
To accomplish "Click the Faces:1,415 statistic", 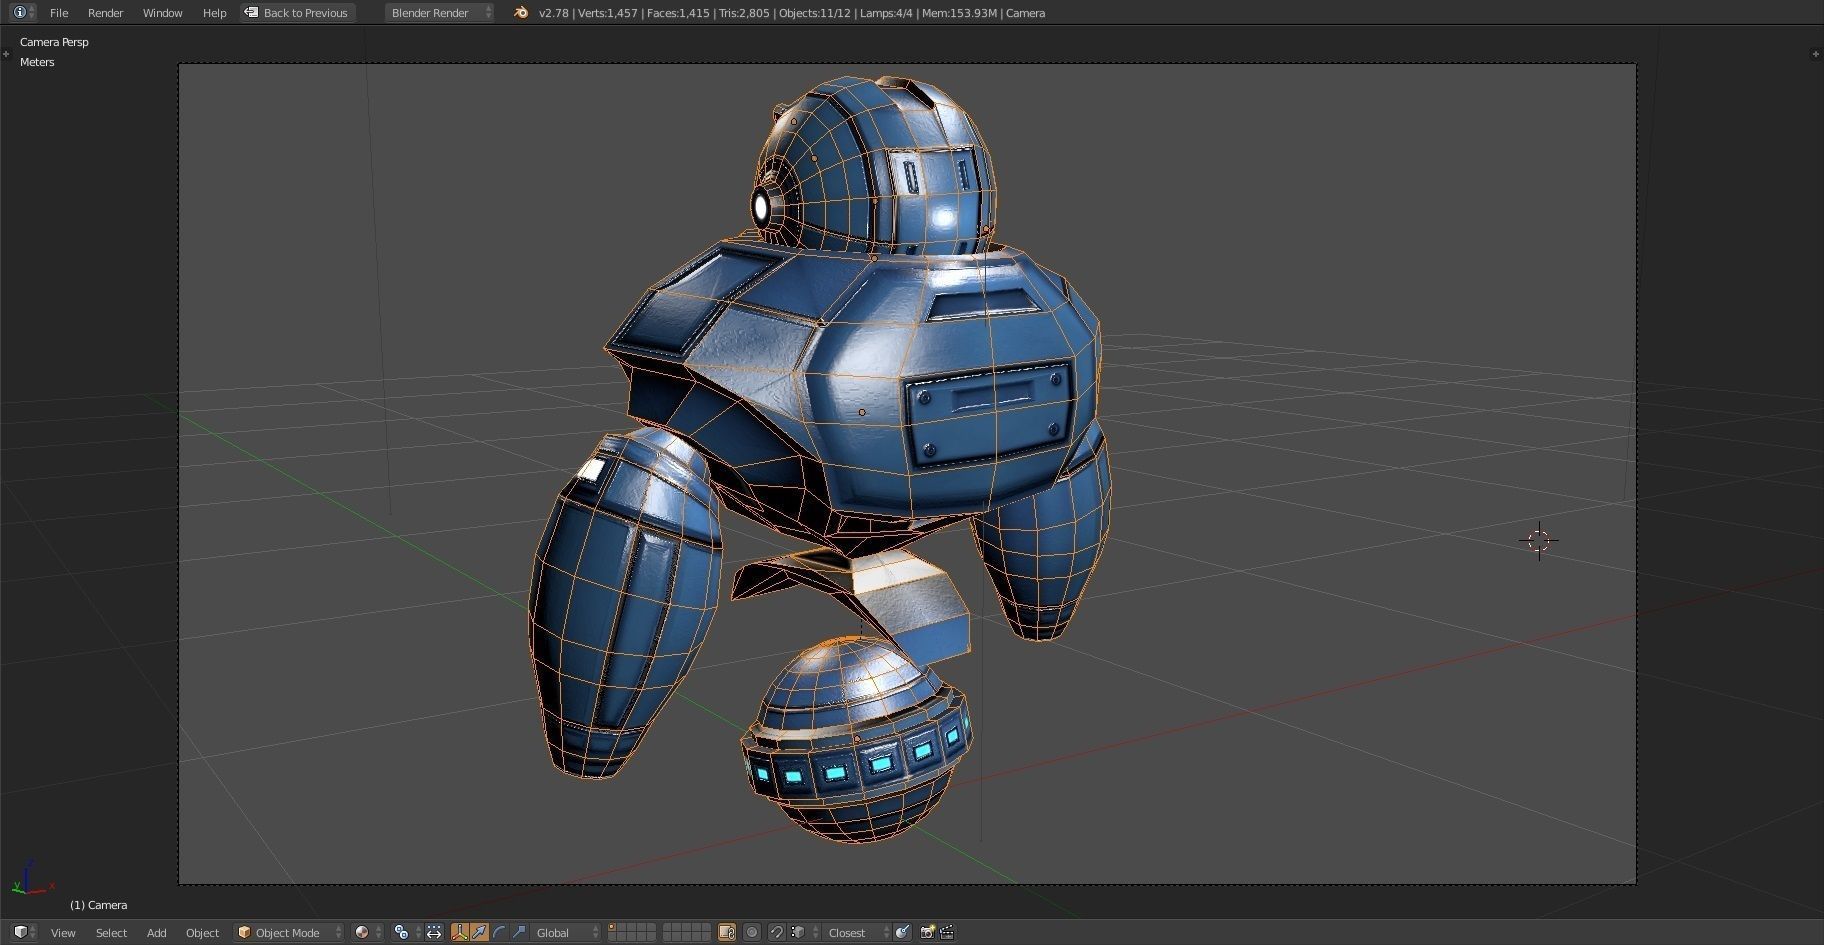I will [x=678, y=13].
